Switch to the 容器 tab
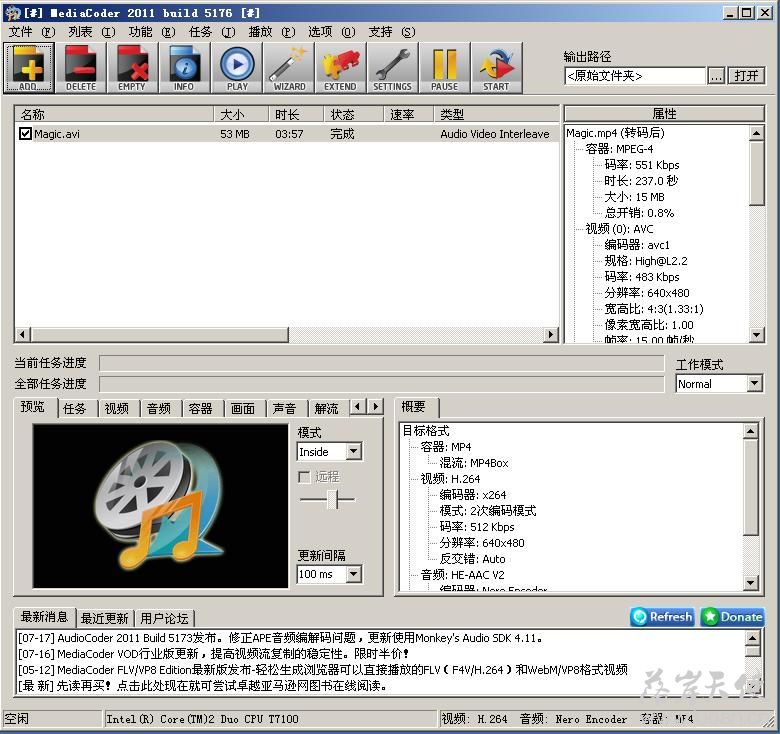This screenshot has height=734, width=780. point(201,408)
